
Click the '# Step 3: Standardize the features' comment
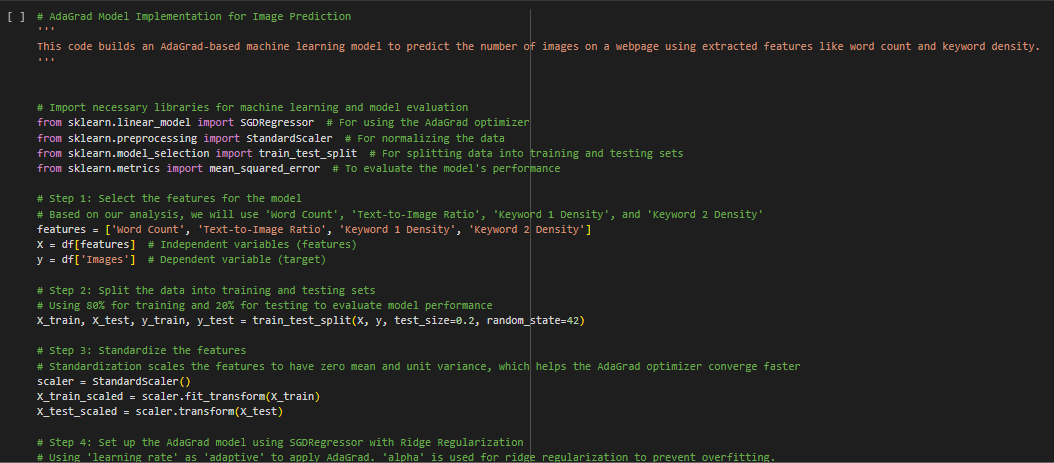[x=141, y=351]
